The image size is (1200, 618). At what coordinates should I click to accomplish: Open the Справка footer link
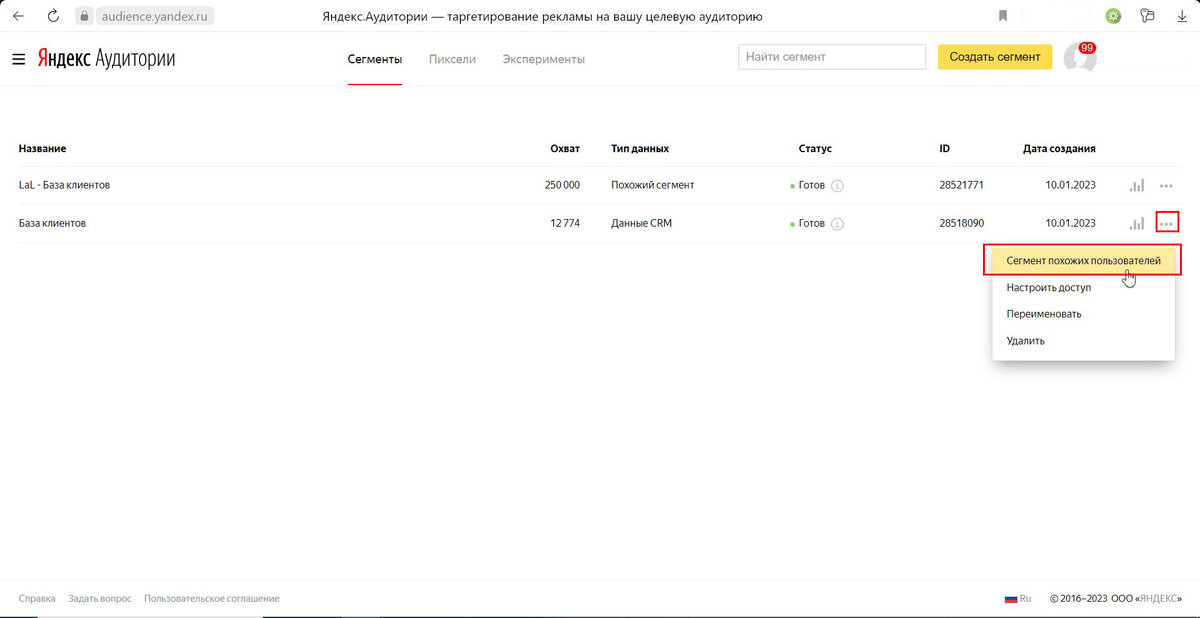(x=37, y=598)
